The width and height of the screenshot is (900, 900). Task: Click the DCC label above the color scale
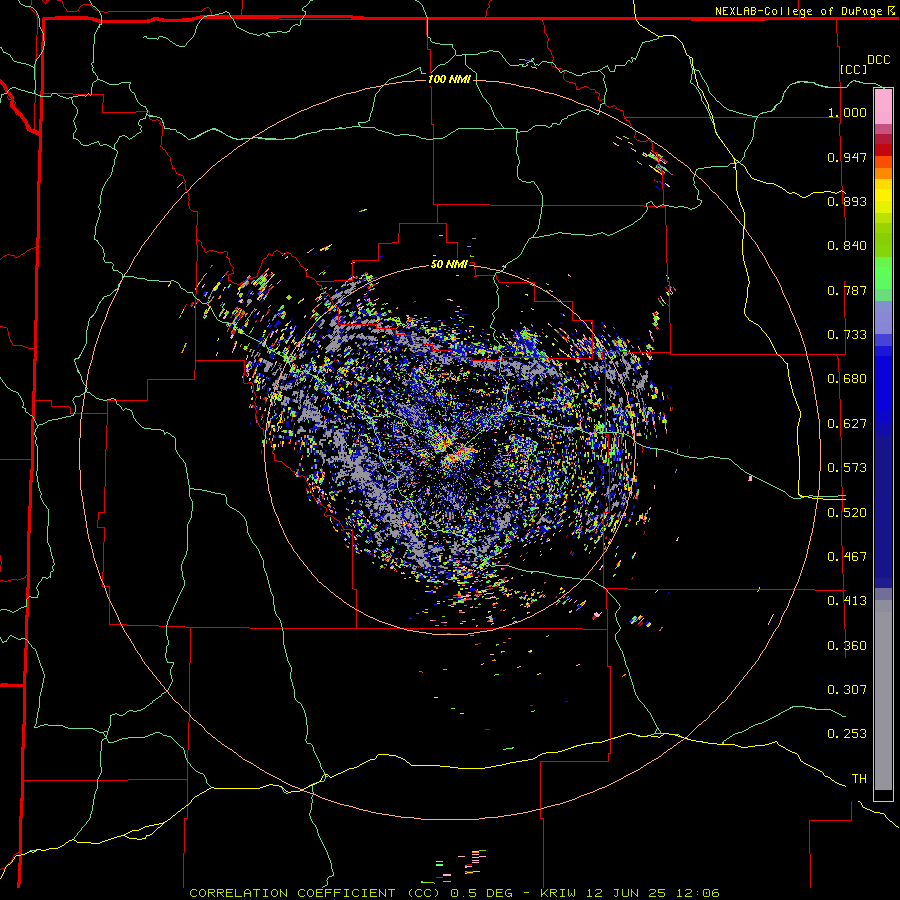[x=879, y=60]
